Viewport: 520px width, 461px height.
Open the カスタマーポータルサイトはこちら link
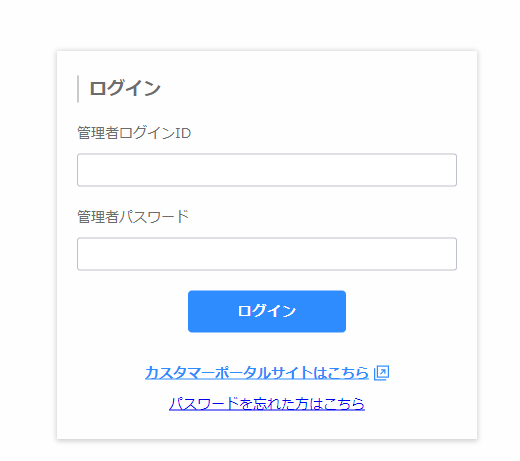click(257, 373)
